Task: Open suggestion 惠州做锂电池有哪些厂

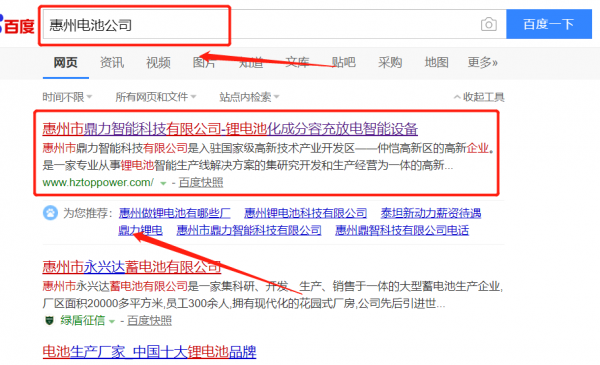Action: click(174, 213)
